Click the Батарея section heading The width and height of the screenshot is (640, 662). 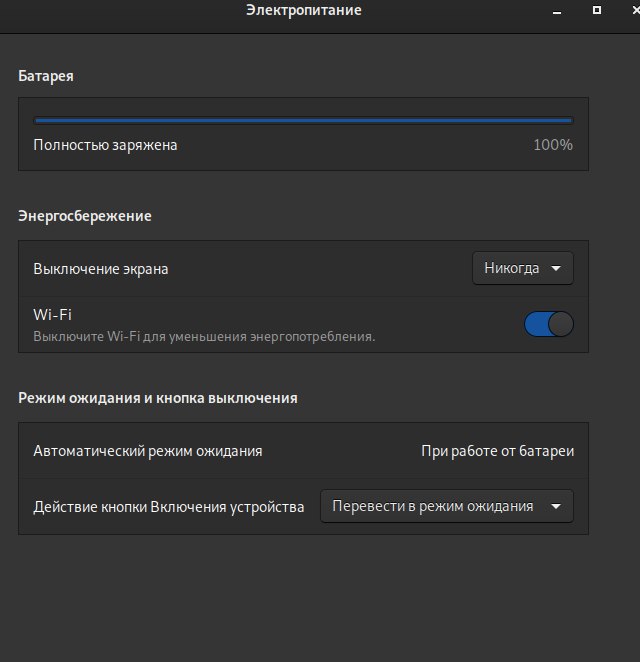pos(46,76)
